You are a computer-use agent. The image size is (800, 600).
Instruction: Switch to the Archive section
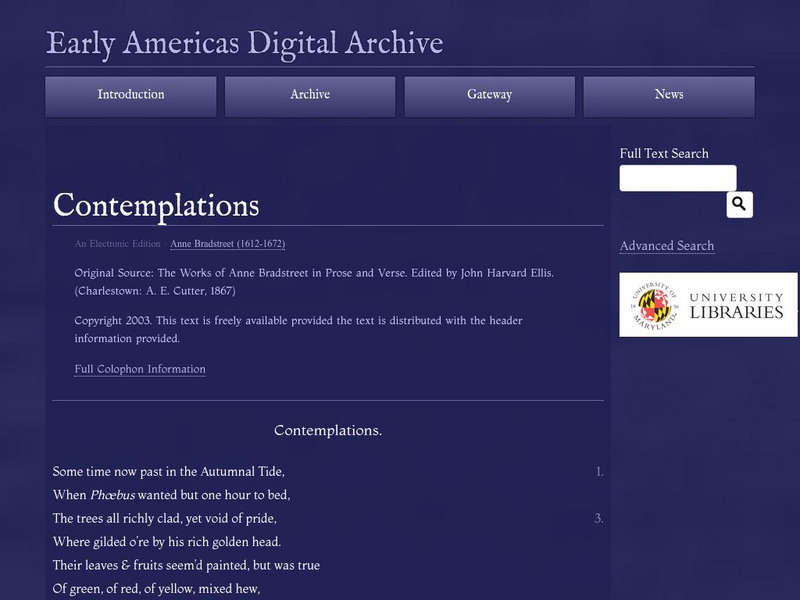click(309, 95)
